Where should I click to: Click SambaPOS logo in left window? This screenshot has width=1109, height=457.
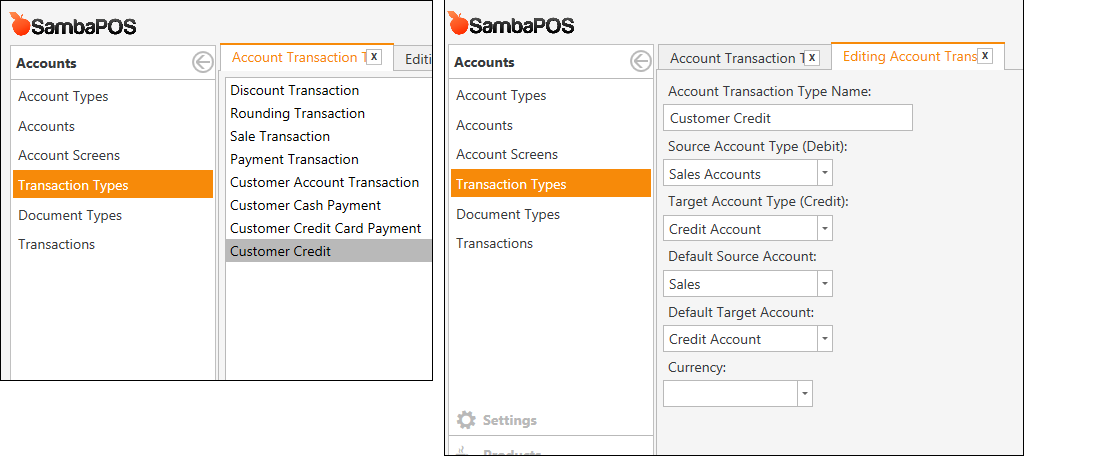point(73,26)
